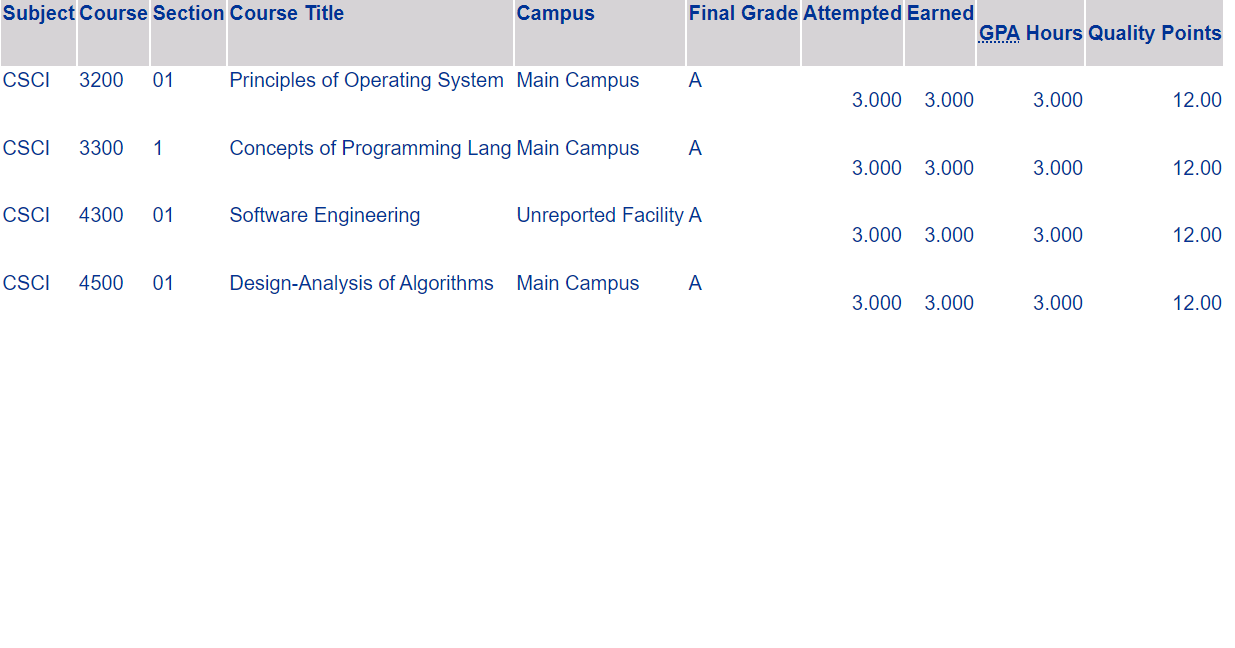1235x648 pixels.
Task: Select Software Engineering course title
Action: point(325,215)
